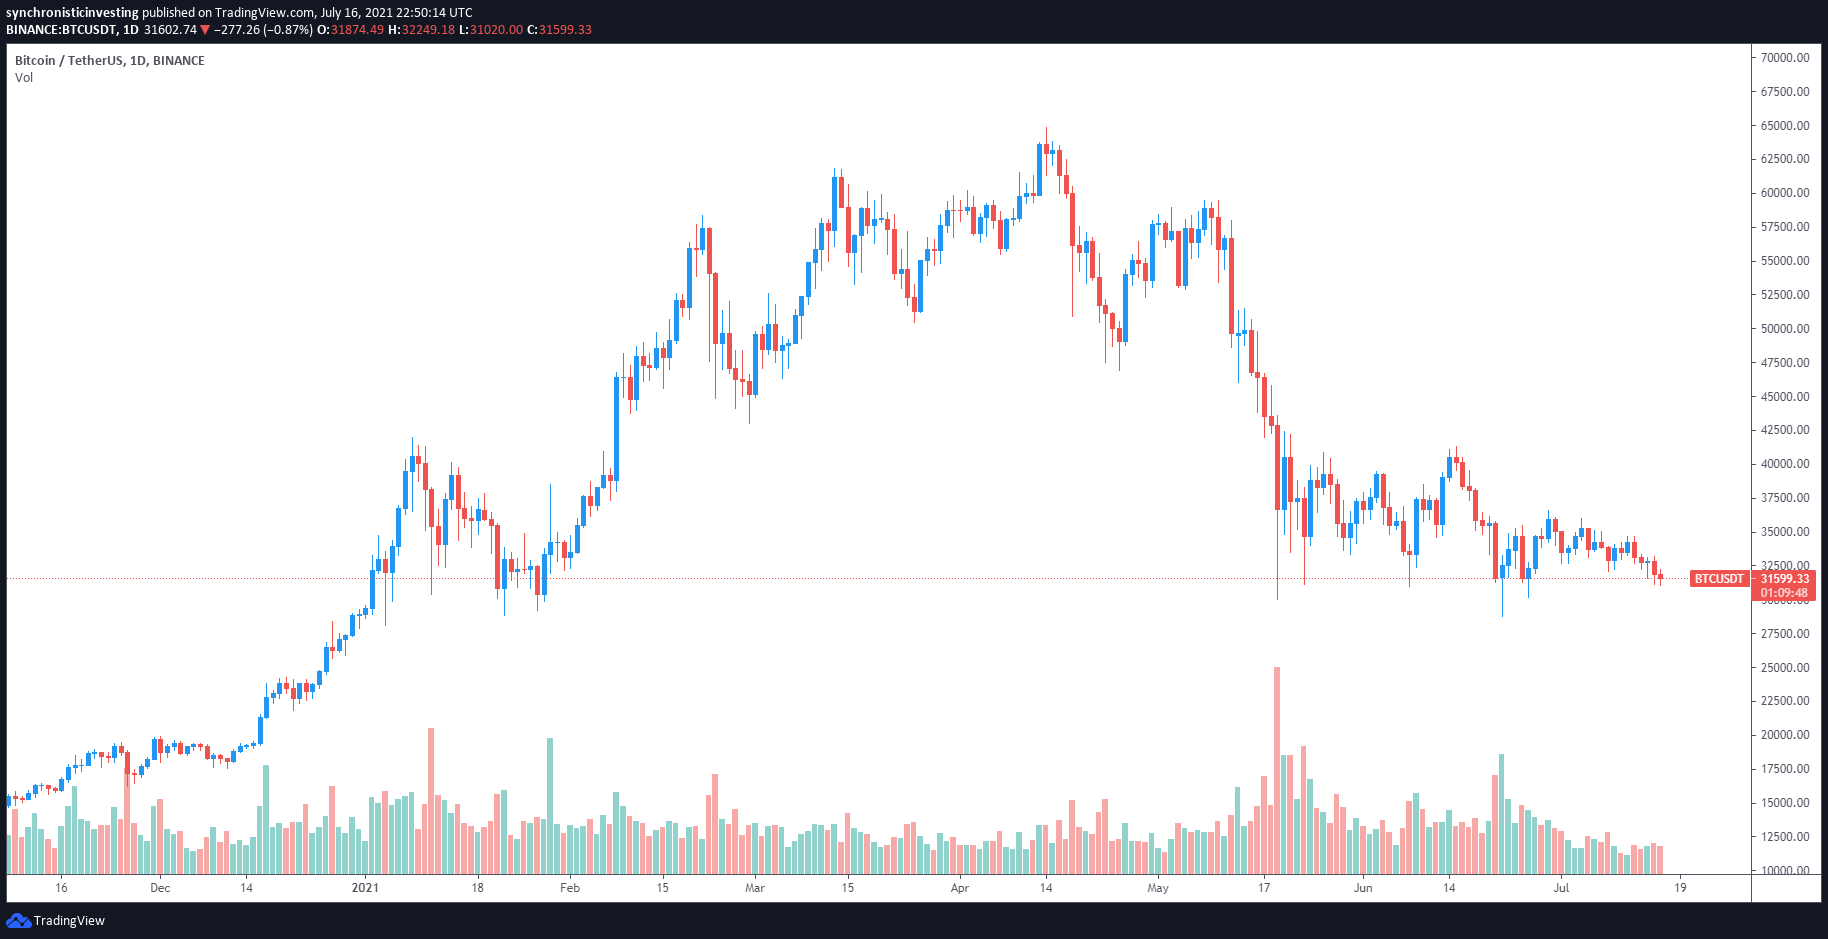
Task: Click the high price value H:32249.18
Action: (421, 30)
